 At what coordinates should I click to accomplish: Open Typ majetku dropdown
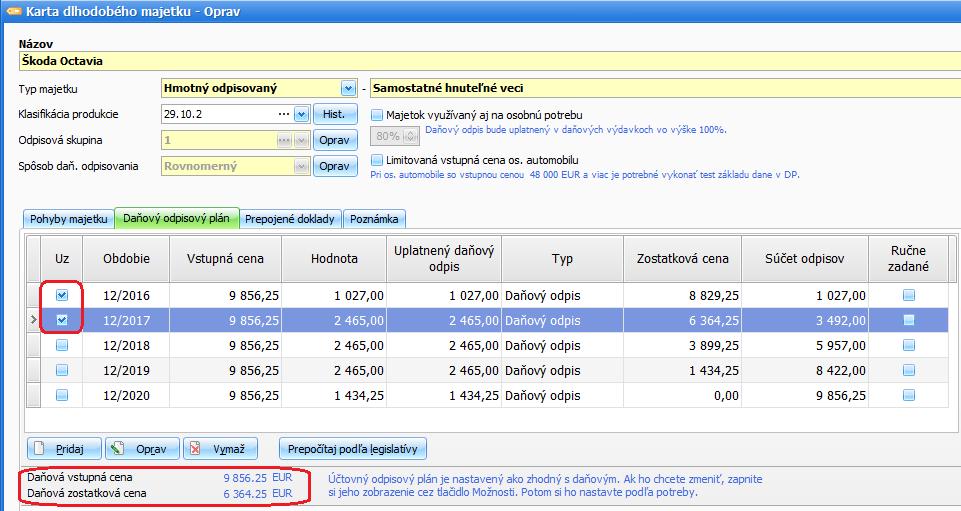point(348,88)
